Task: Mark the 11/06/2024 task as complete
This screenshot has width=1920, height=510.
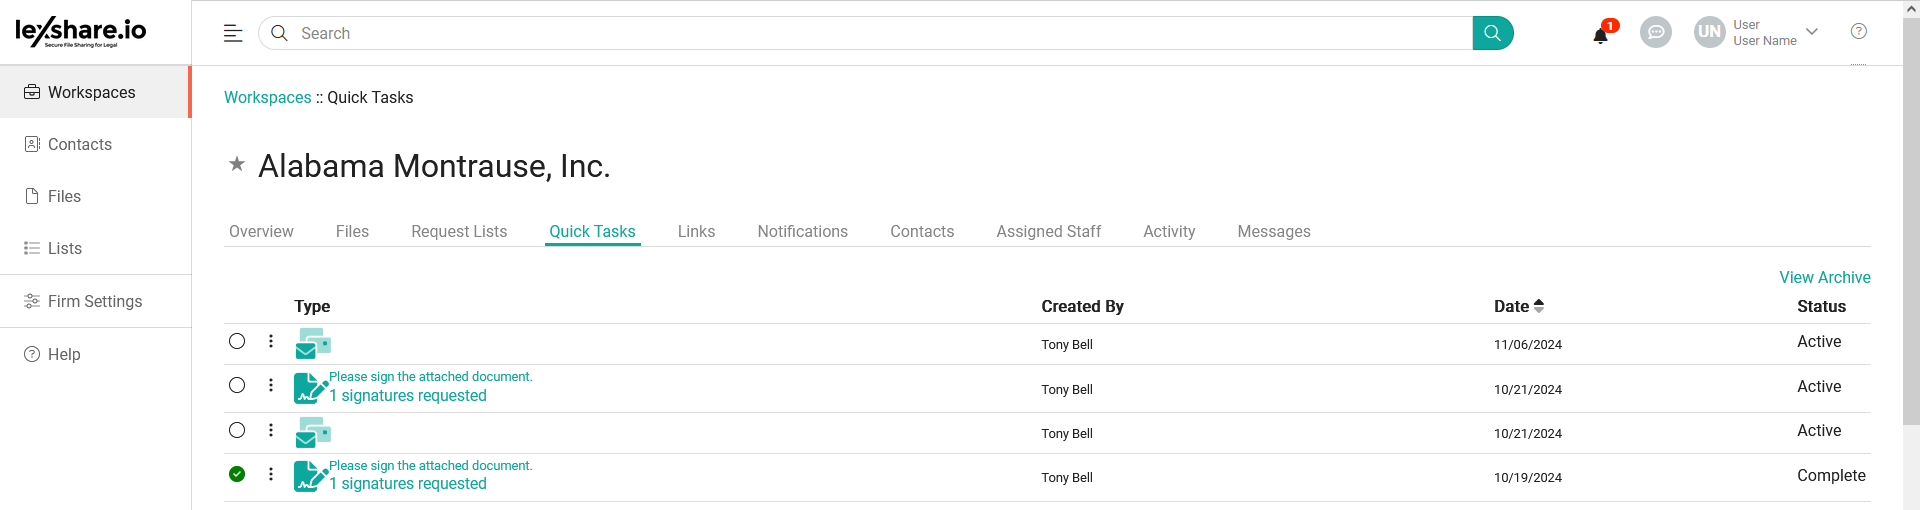Action: 237,341
